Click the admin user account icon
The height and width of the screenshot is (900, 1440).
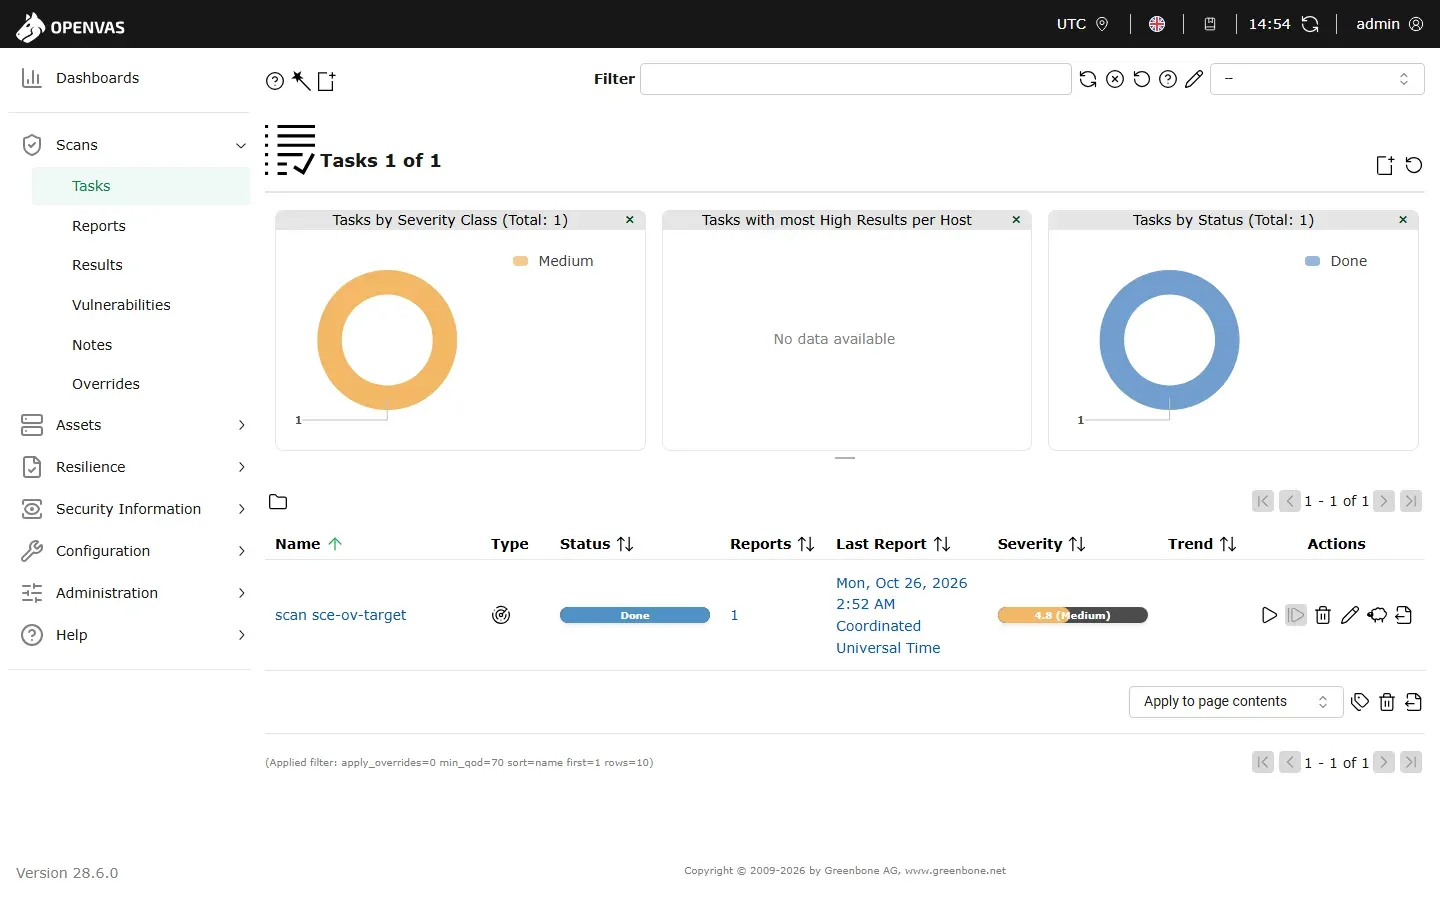point(1416,24)
